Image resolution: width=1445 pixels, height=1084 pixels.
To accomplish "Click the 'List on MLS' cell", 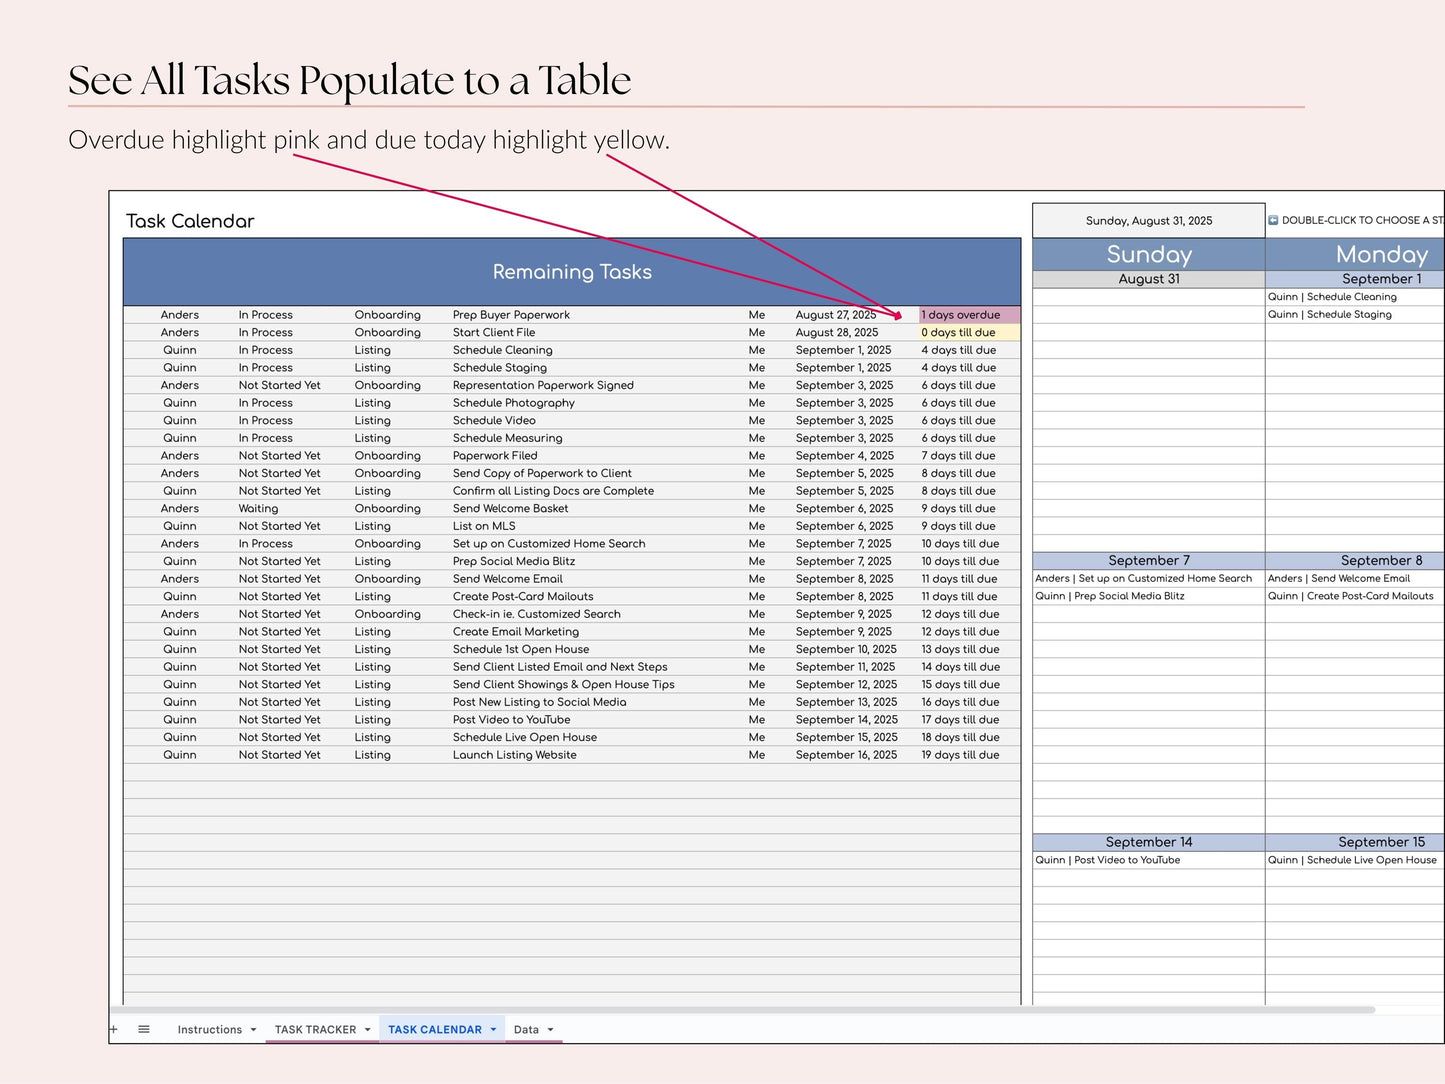I will pyautogui.click(x=484, y=526).
